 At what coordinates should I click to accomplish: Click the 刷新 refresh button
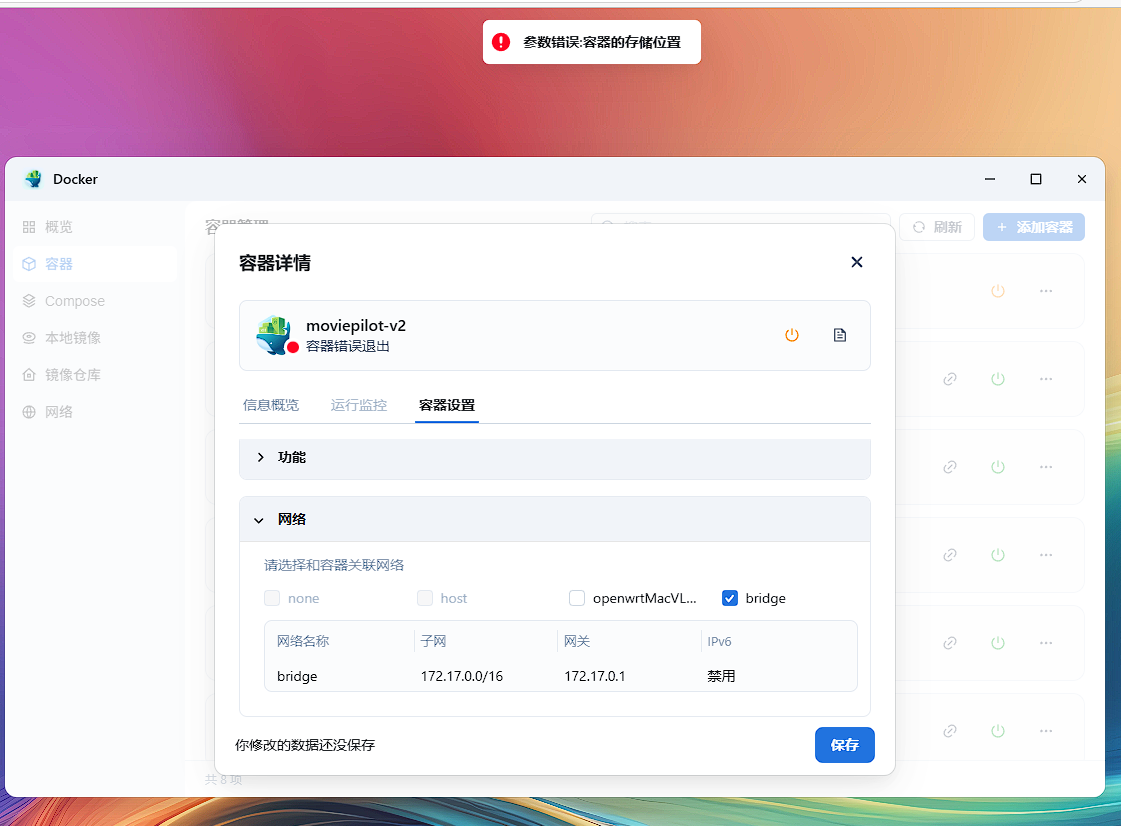point(937,227)
